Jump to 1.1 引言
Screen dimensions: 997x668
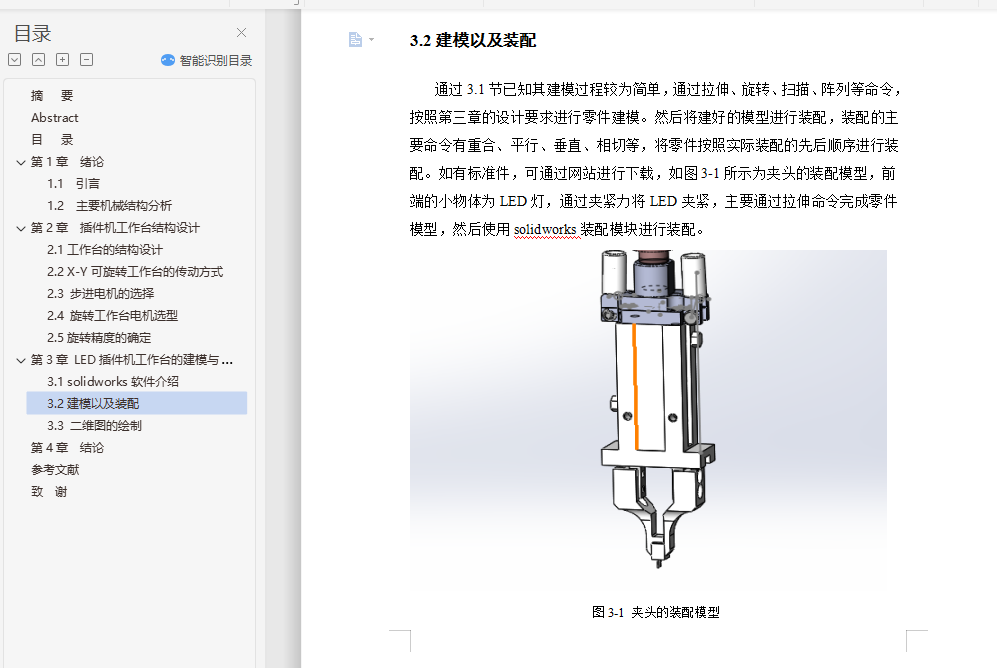(x=73, y=184)
